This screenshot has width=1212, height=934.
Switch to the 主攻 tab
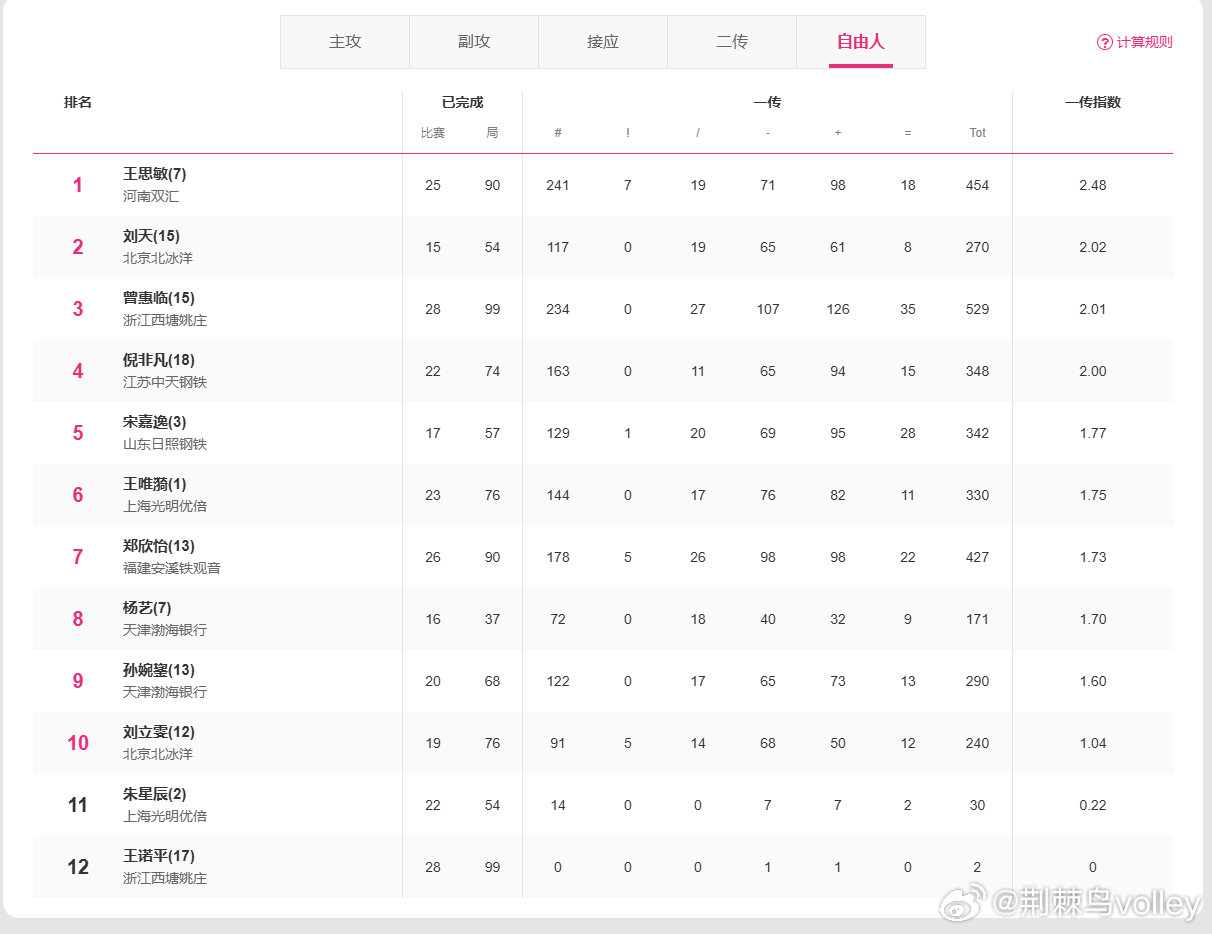(345, 42)
